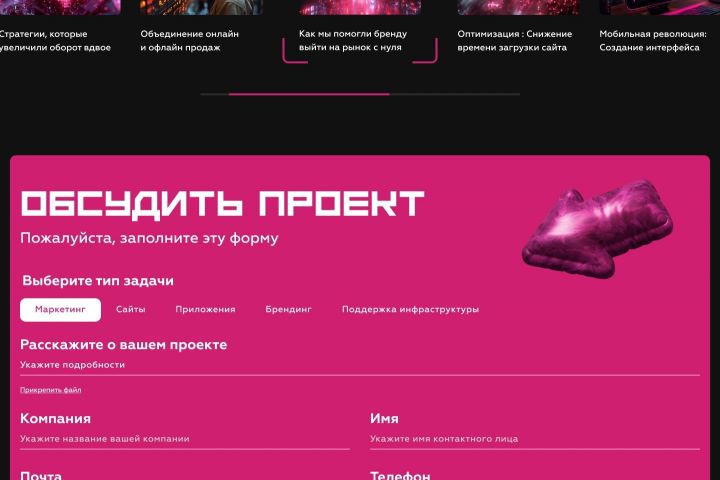
Task: Select the Брендинг task type
Action: [288, 310]
